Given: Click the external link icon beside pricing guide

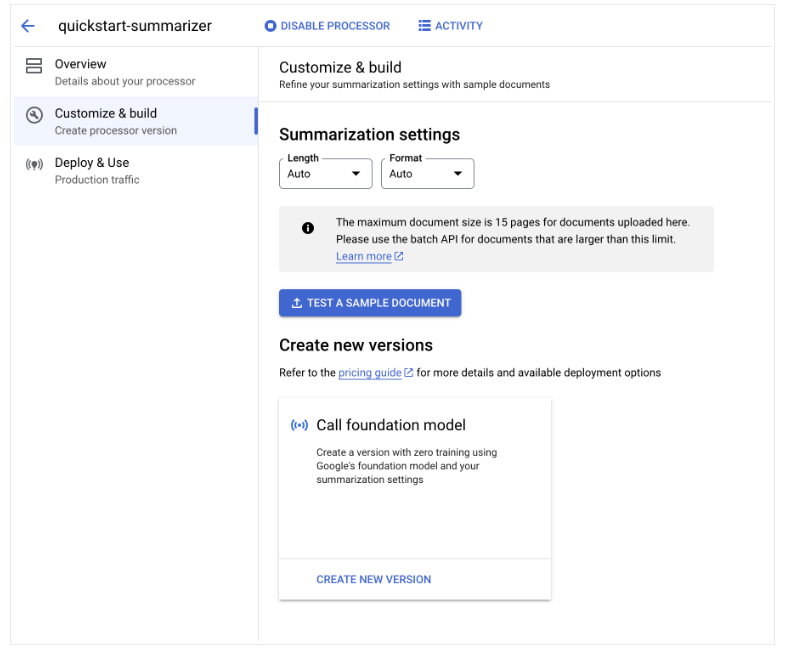Looking at the screenshot, I should click(x=409, y=373).
